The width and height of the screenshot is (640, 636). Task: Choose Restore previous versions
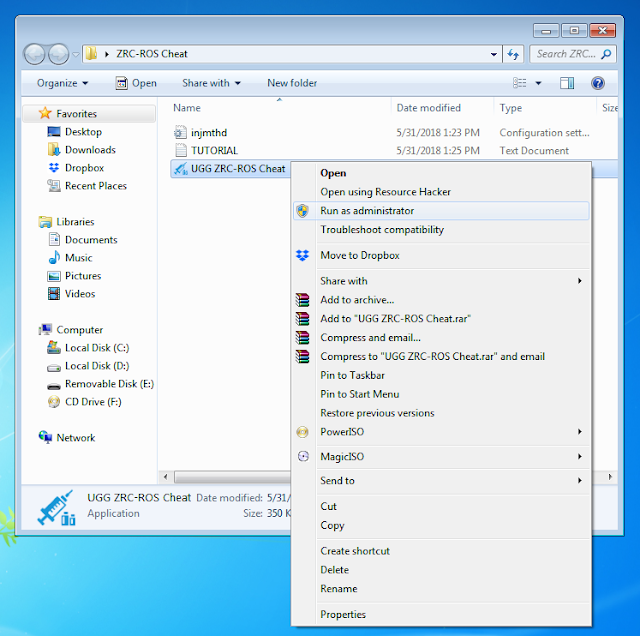(x=441, y=413)
